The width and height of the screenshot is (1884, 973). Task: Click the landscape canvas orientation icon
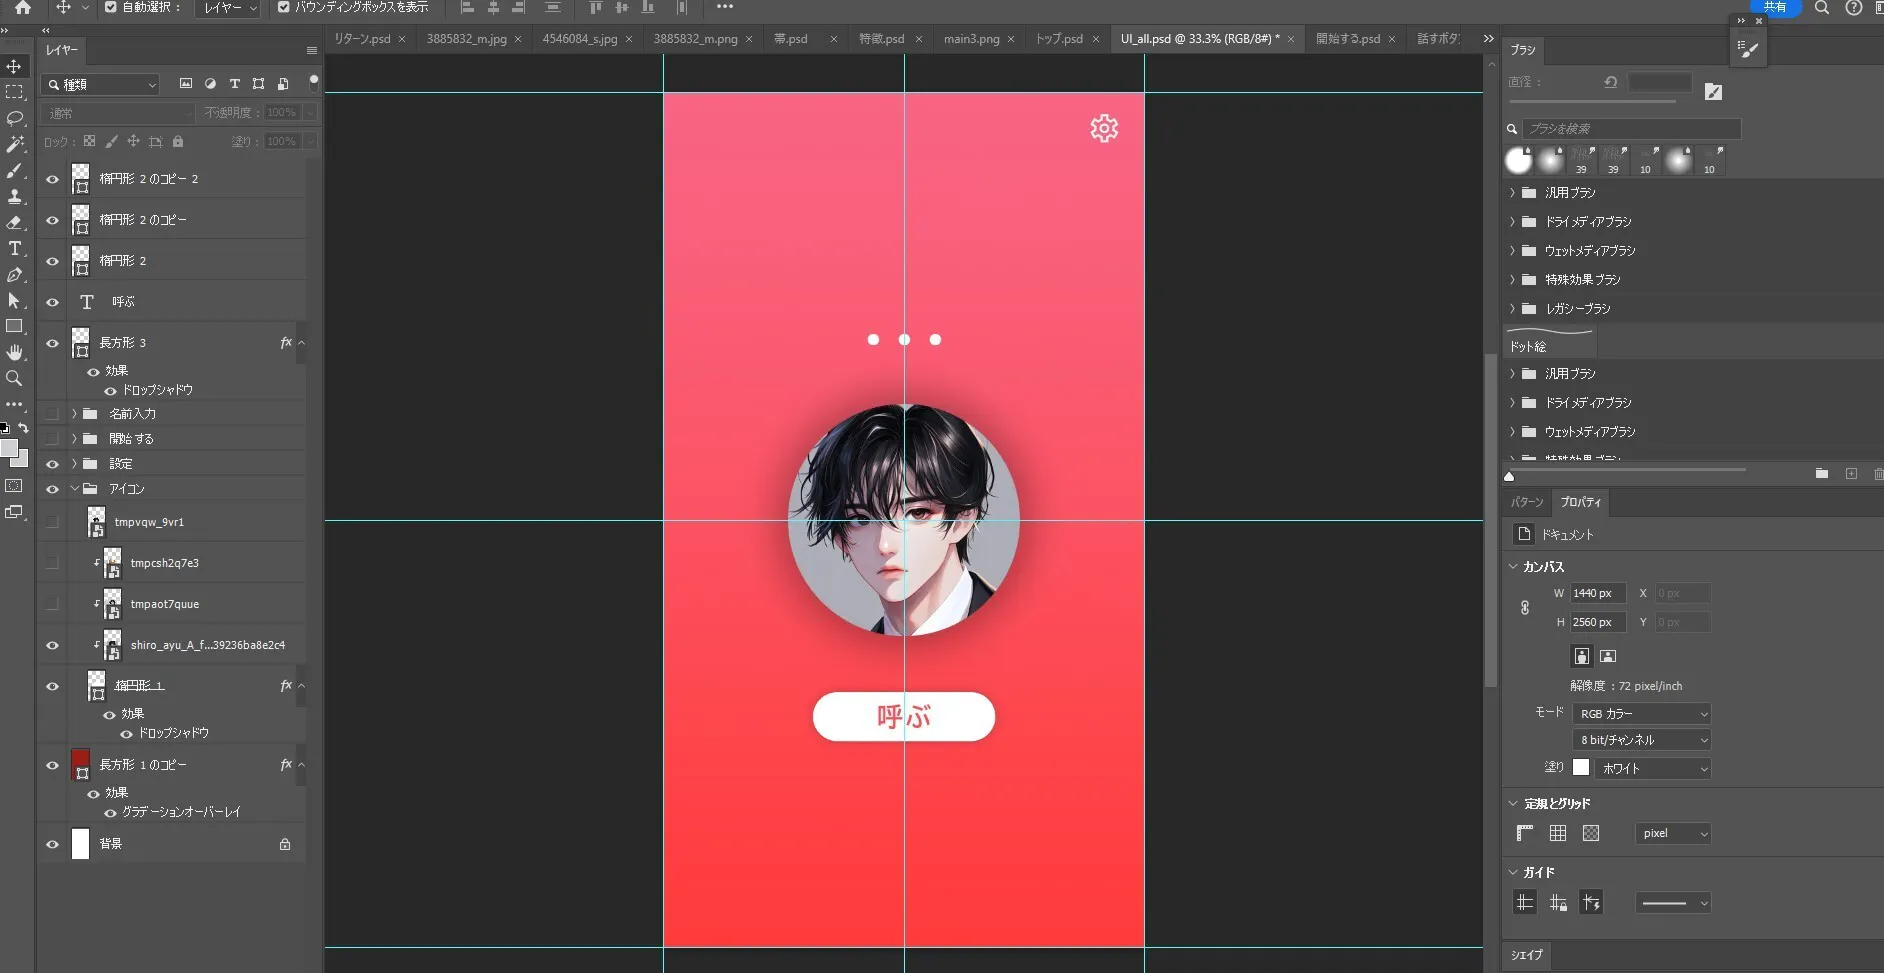click(x=1608, y=656)
